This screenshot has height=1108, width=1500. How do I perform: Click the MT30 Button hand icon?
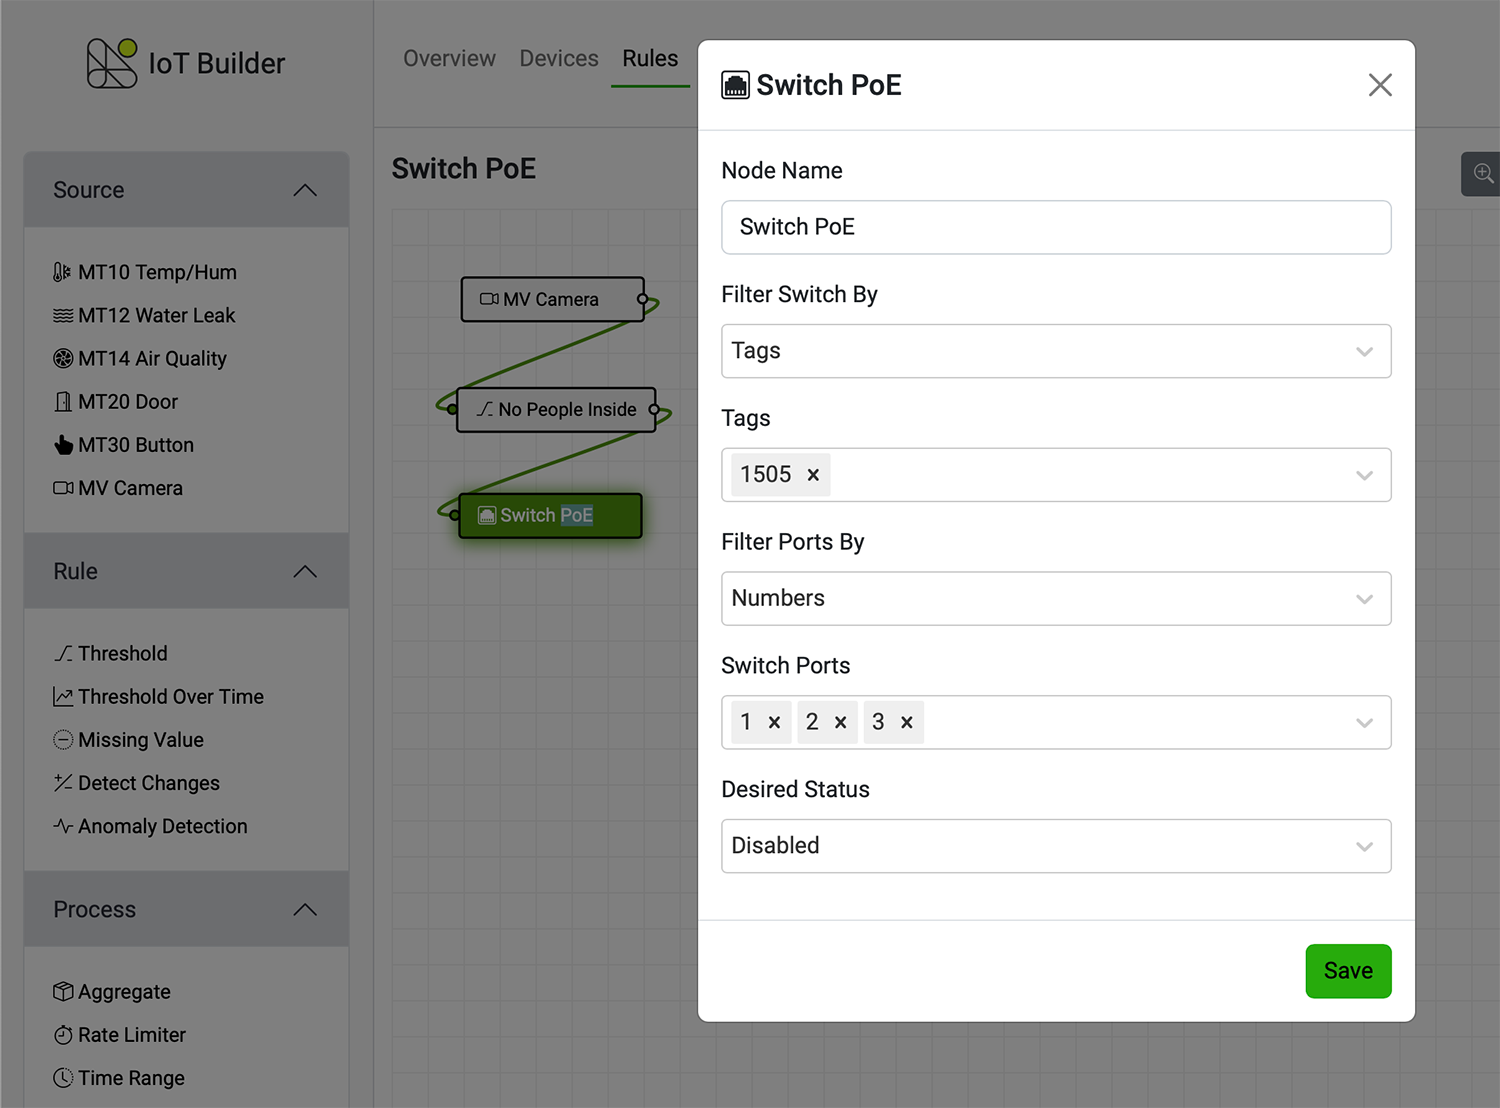pos(62,444)
